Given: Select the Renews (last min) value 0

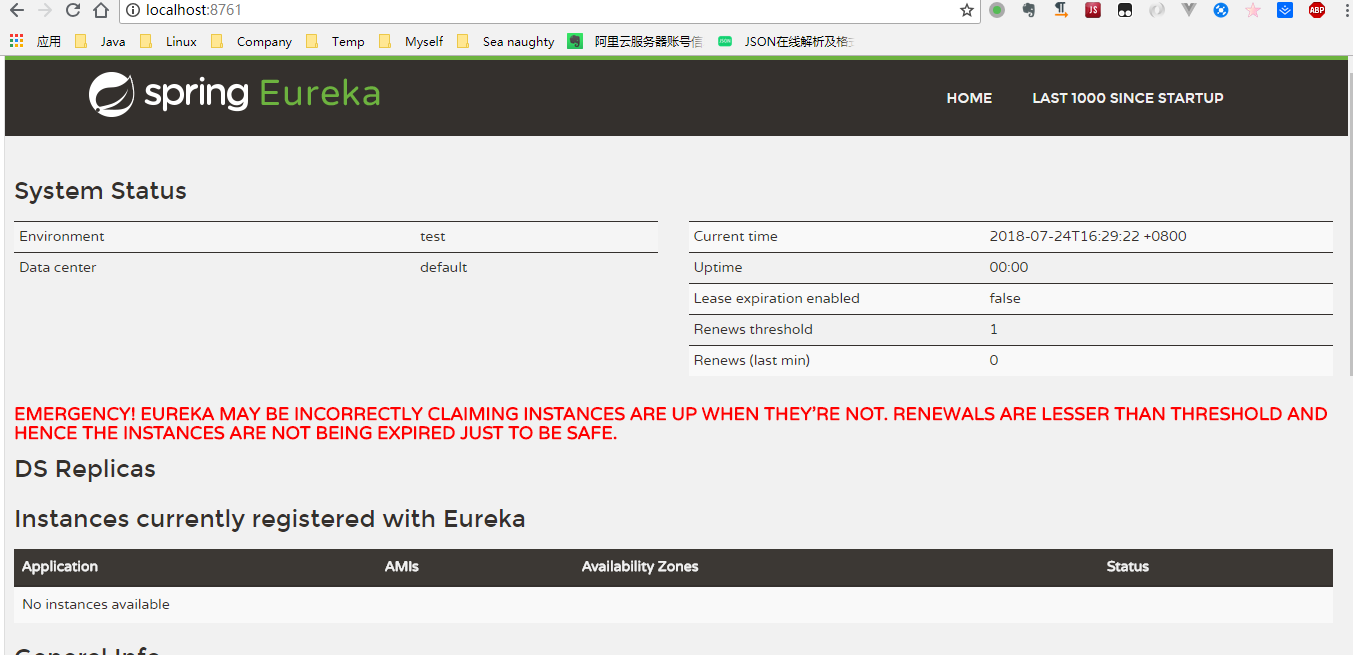Looking at the screenshot, I should click(x=994, y=361).
